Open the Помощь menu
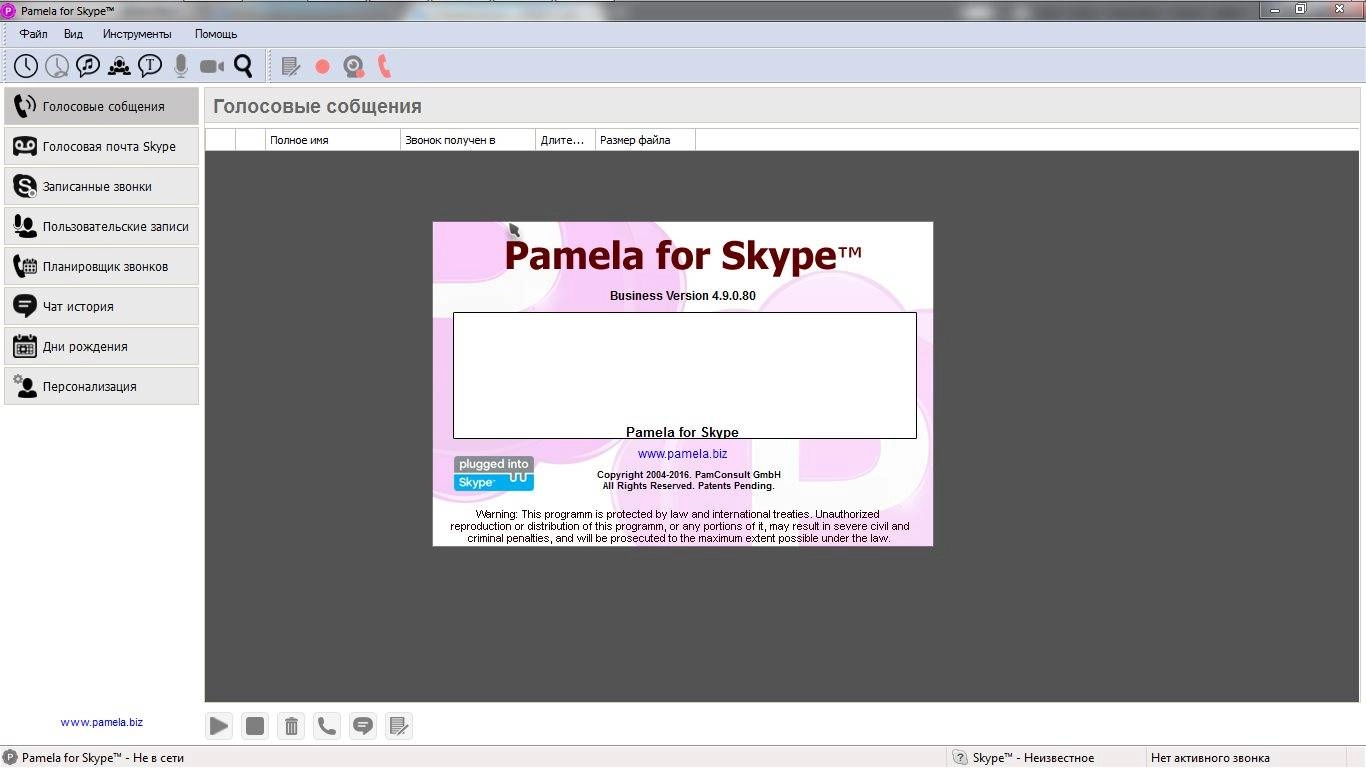 (x=216, y=34)
